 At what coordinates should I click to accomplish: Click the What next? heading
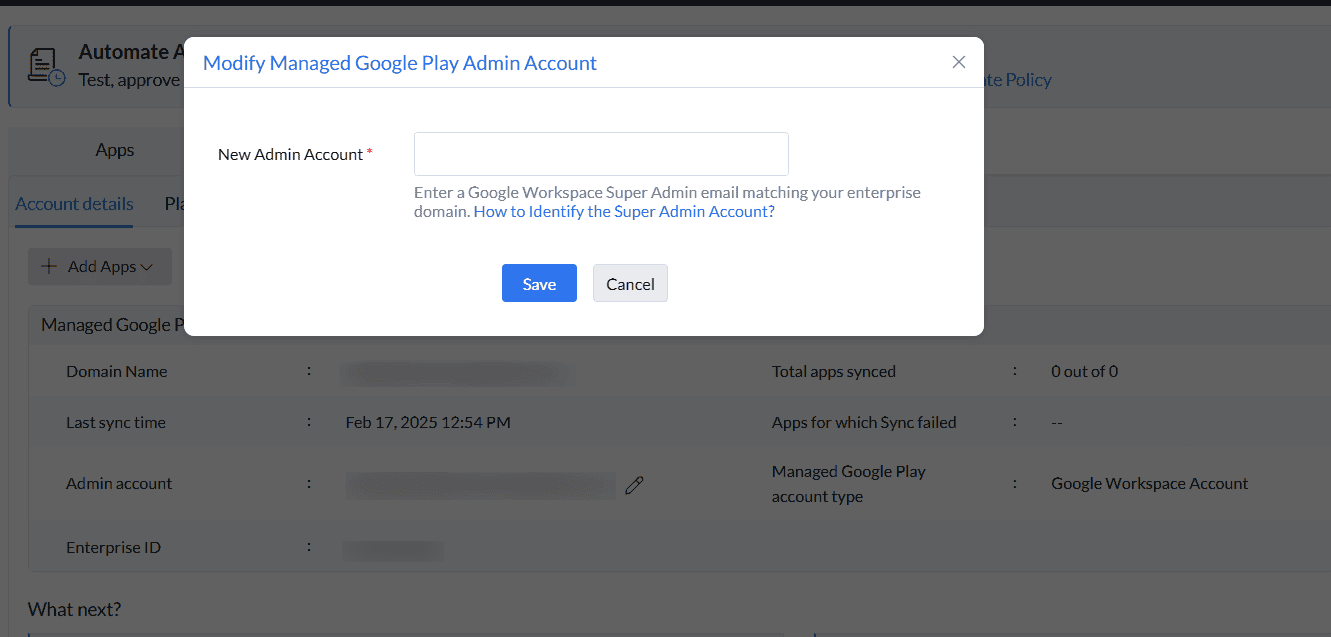[74, 609]
